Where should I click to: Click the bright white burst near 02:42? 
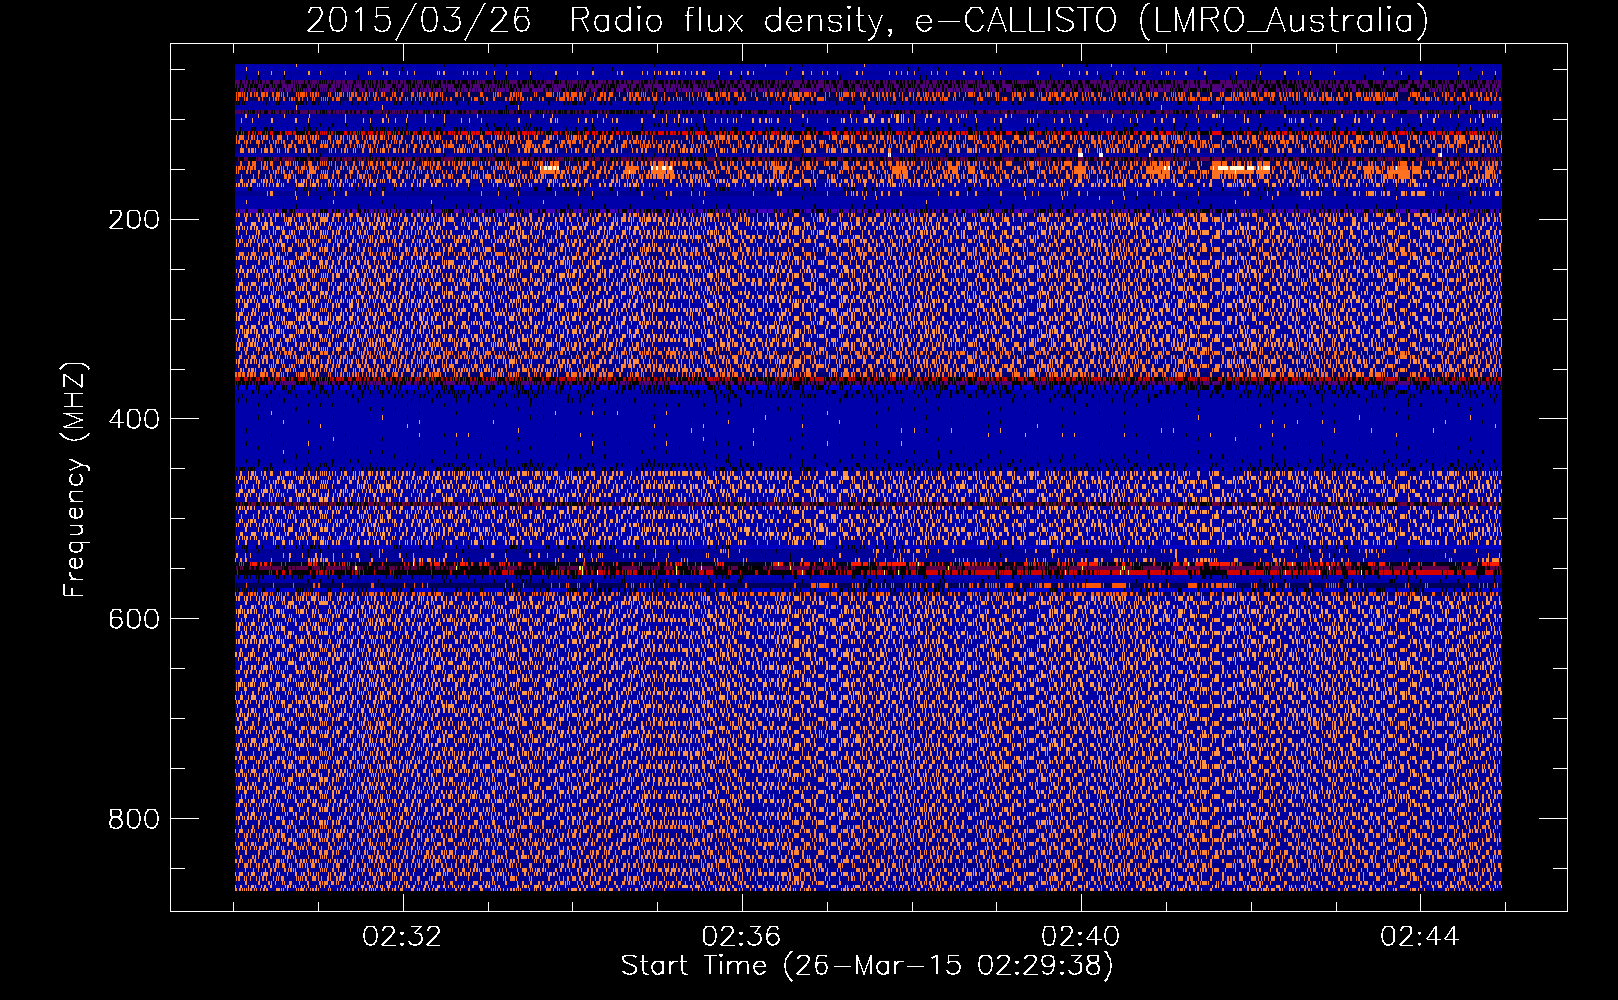(x=1241, y=168)
